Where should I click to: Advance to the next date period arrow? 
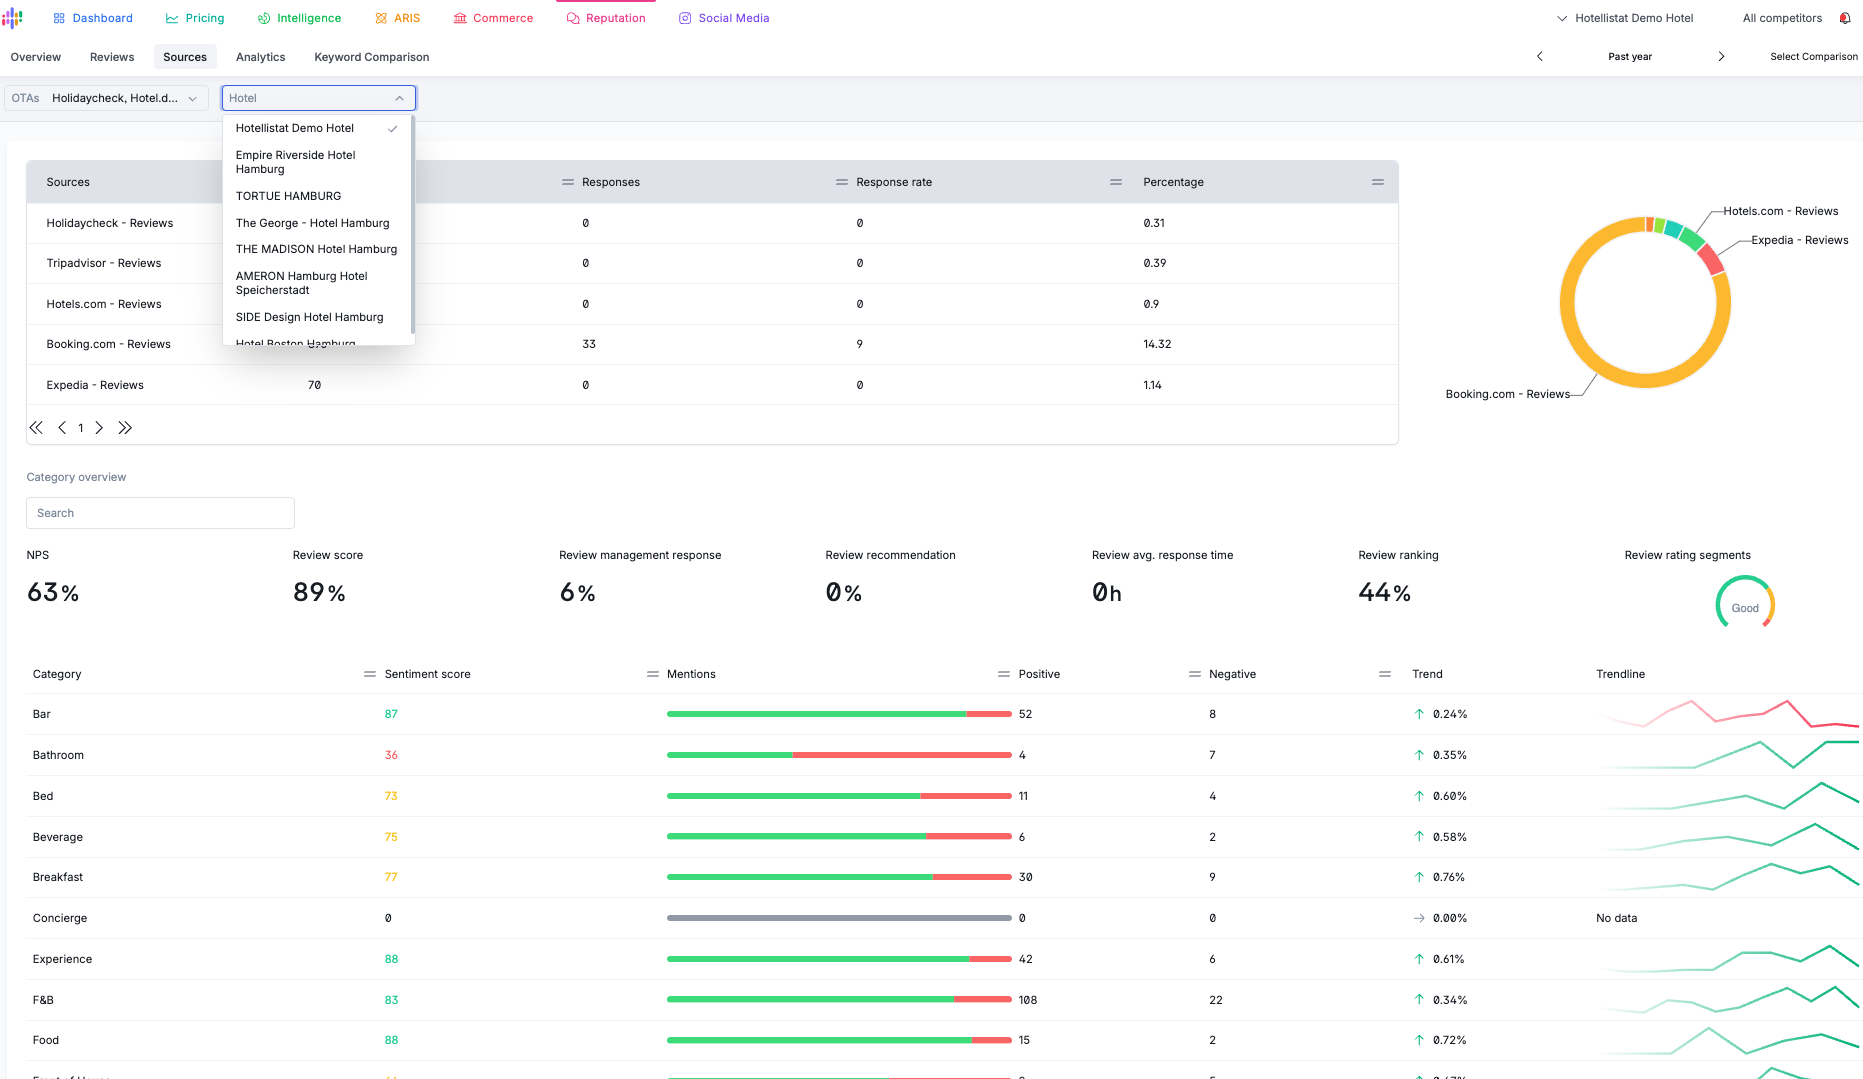pyautogui.click(x=1721, y=57)
